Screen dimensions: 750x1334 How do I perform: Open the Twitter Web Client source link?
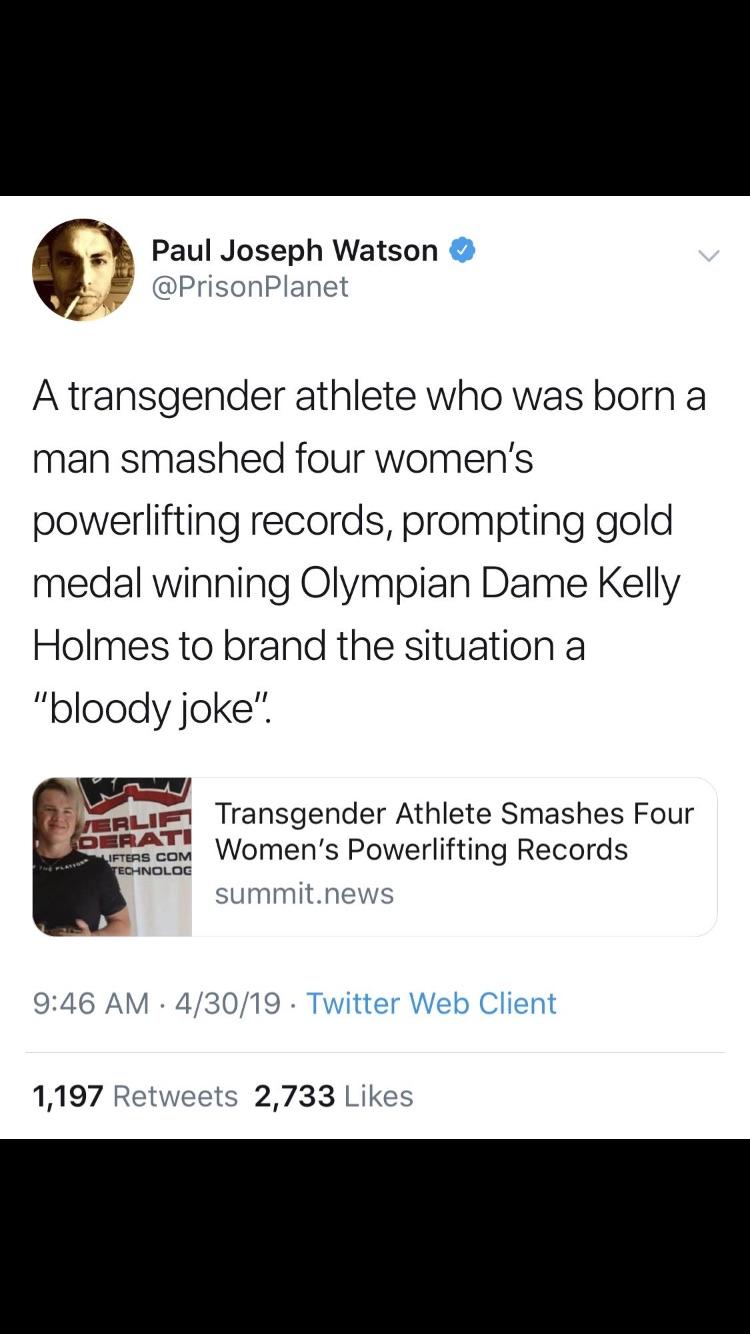pyautogui.click(x=431, y=1003)
